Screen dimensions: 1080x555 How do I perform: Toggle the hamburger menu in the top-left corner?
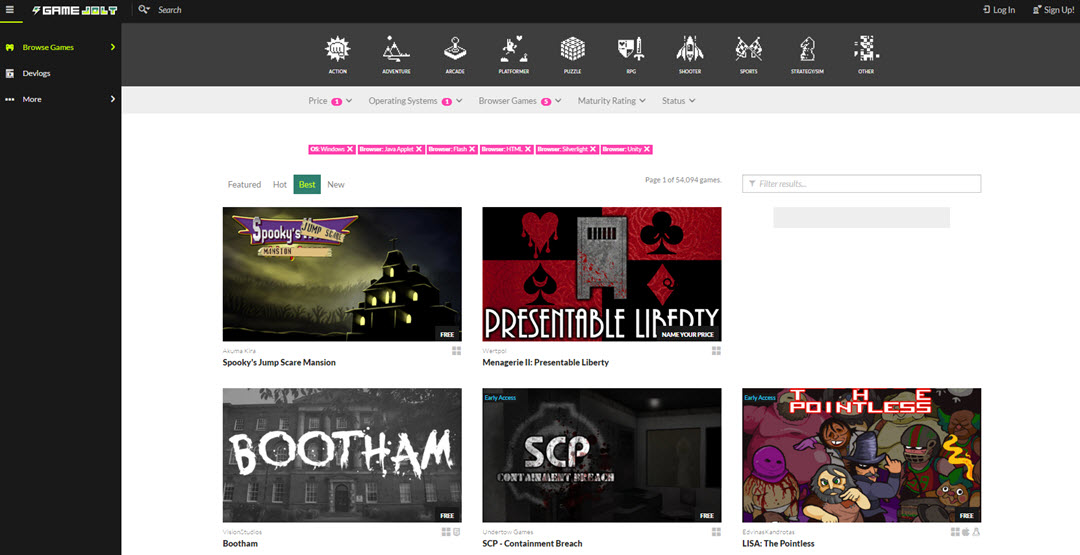pyautogui.click(x=10, y=10)
